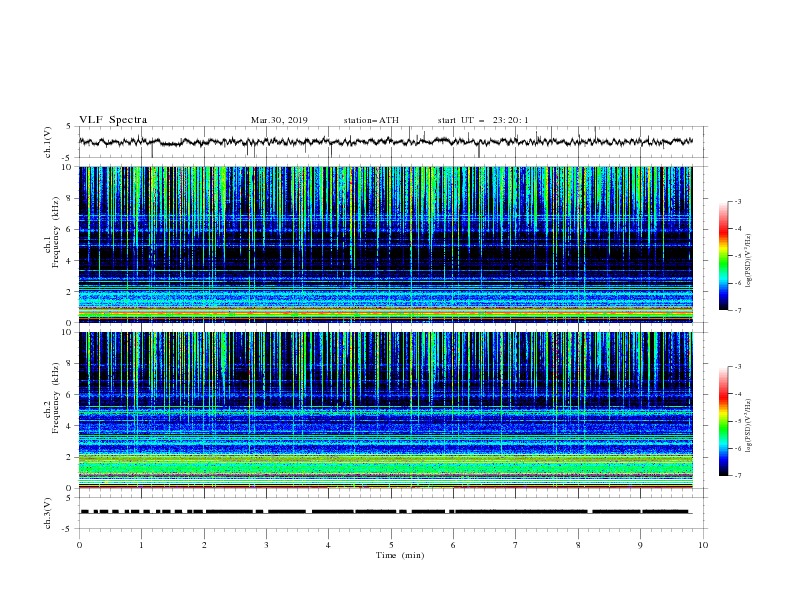The width and height of the screenshot is (792, 612).
Task: Click the 'VLF Spectra' title text
Action: [x=113, y=120]
